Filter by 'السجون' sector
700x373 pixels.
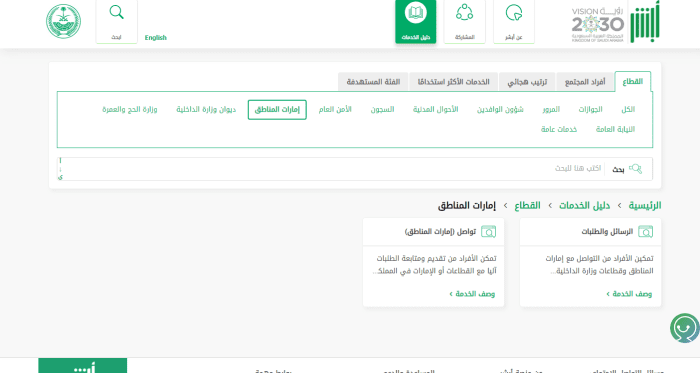[x=382, y=109]
